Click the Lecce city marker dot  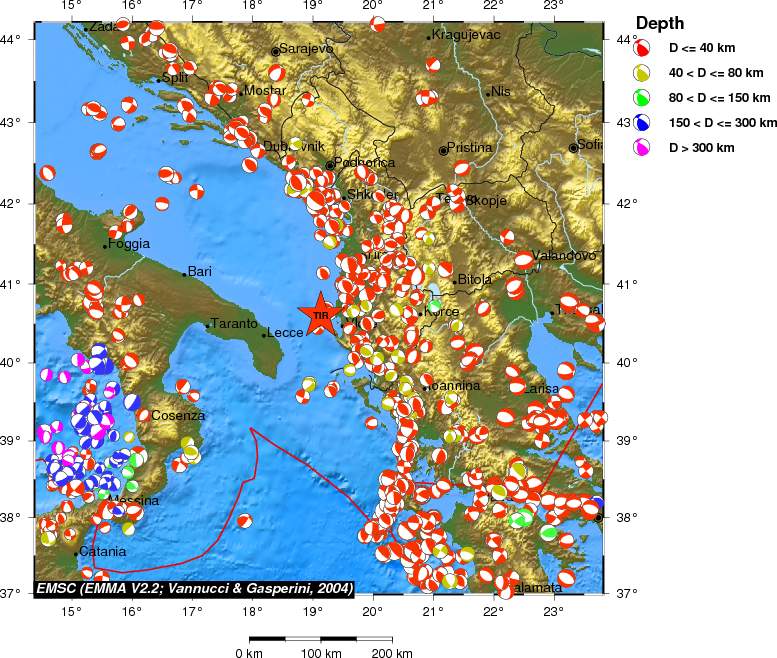click(x=264, y=335)
